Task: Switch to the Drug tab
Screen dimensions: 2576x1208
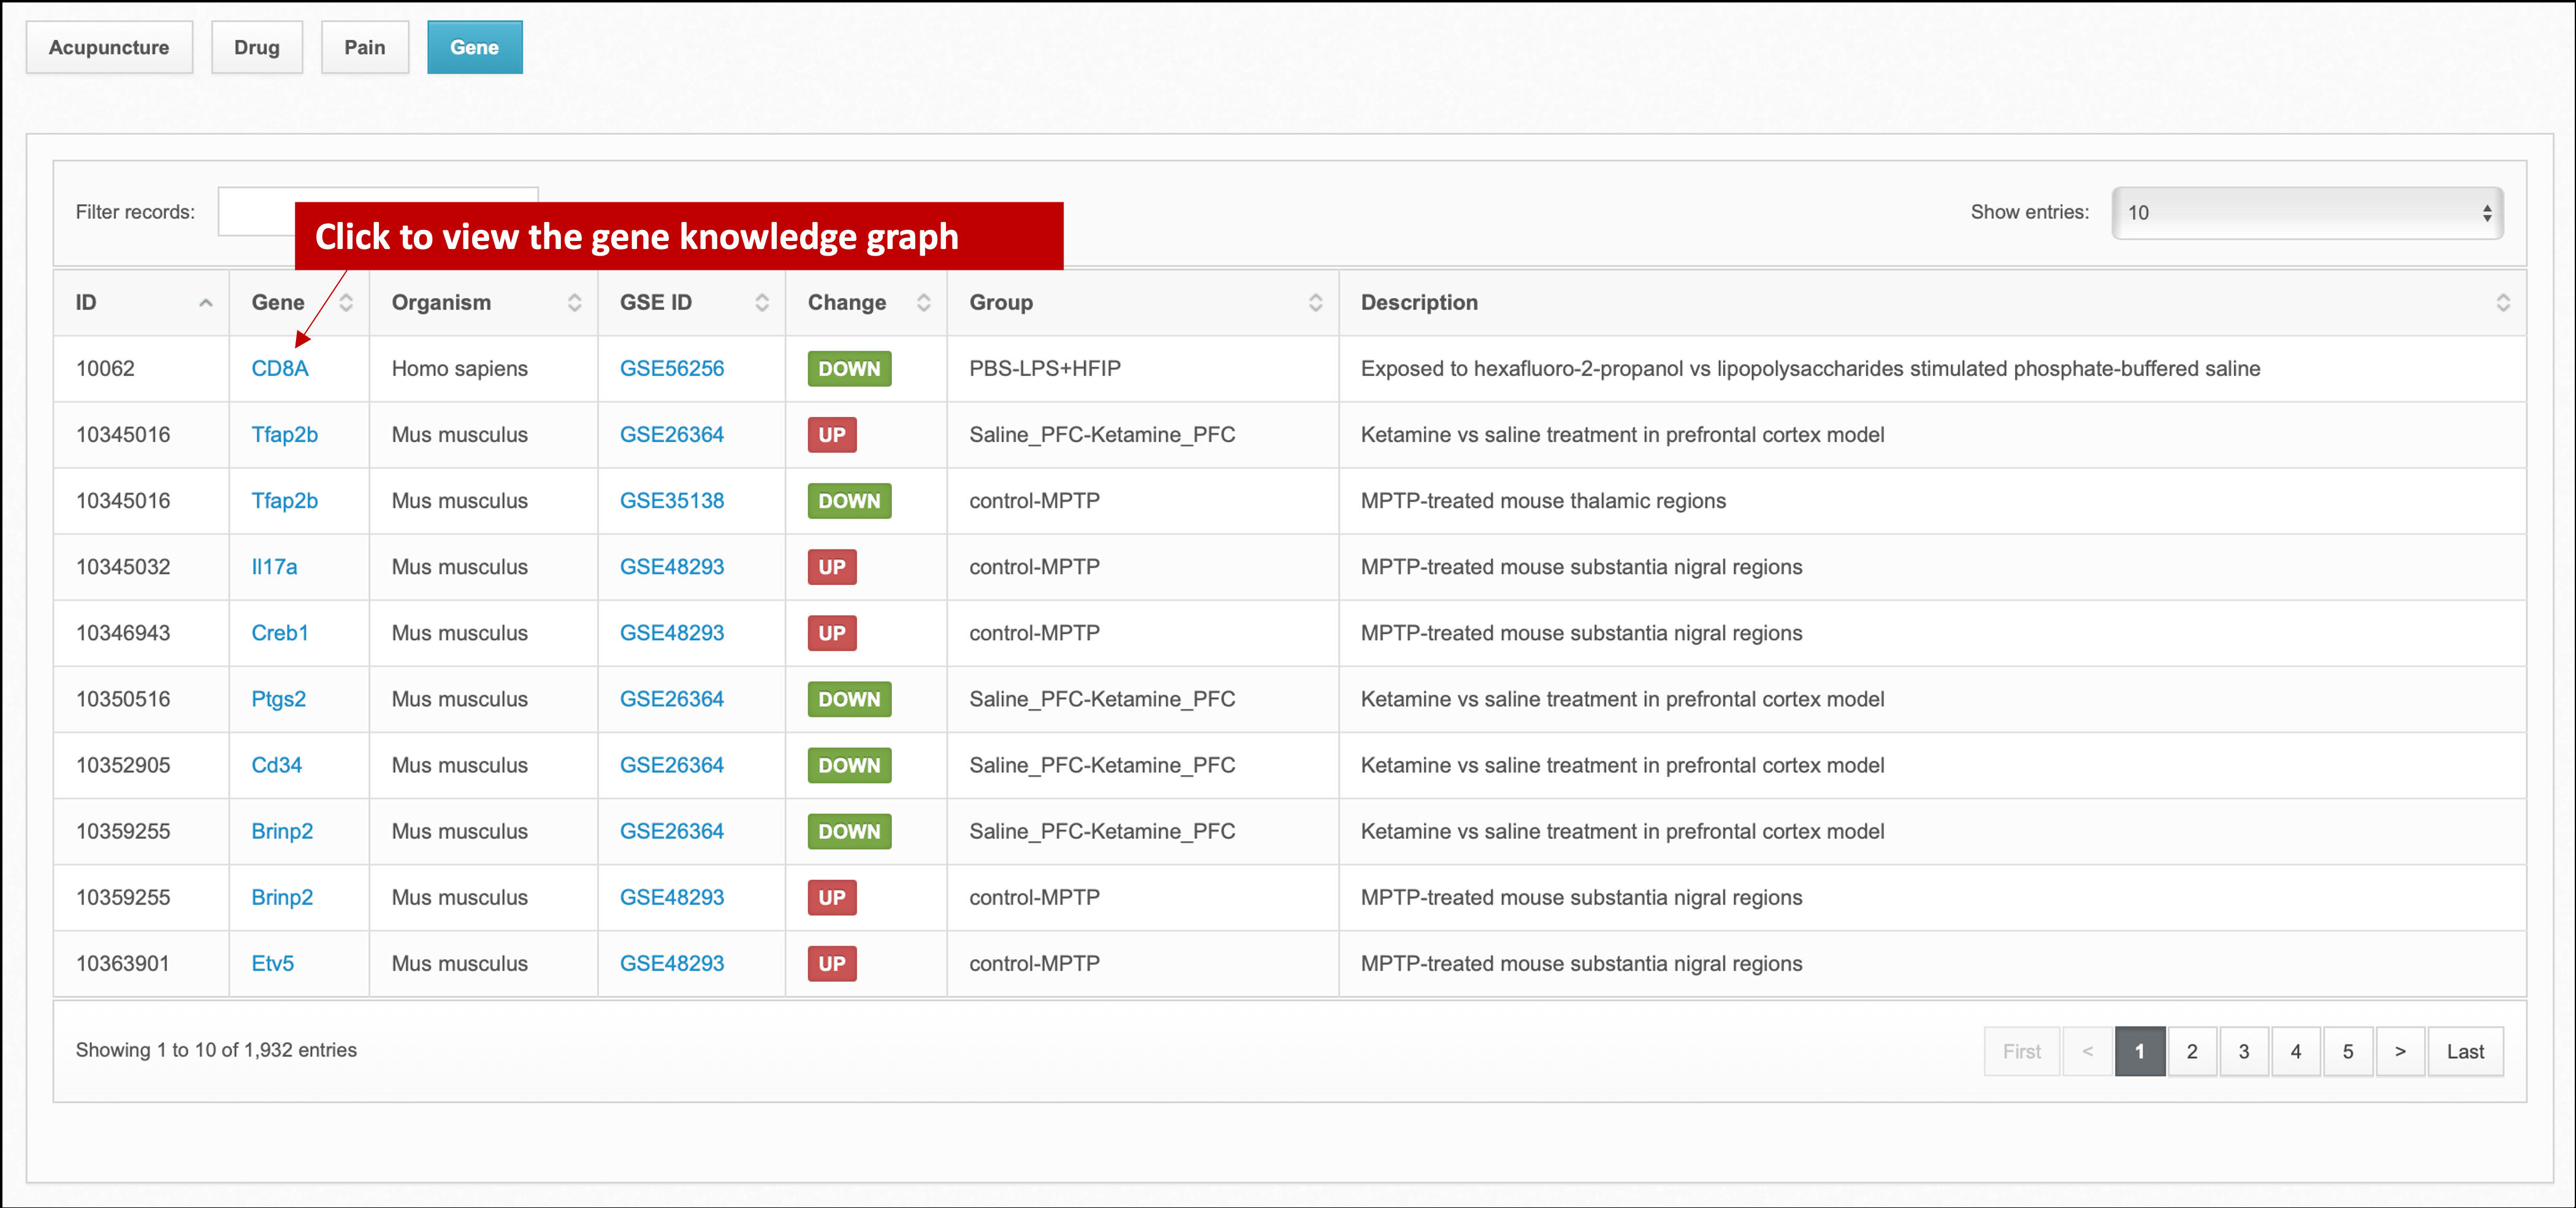Action: [x=257, y=48]
